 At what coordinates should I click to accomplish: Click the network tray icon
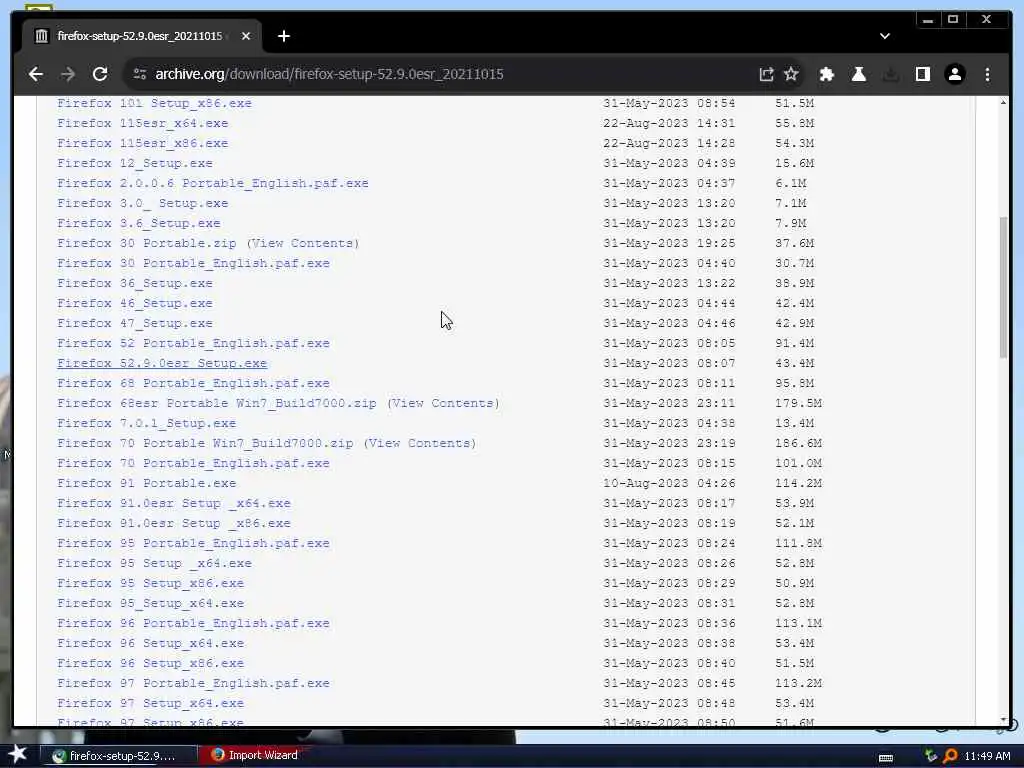[x=931, y=756]
